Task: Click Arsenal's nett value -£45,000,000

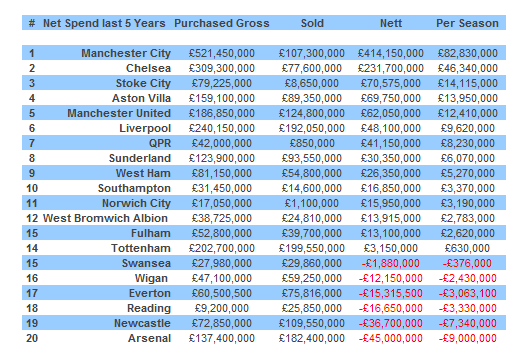Action: (391, 338)
